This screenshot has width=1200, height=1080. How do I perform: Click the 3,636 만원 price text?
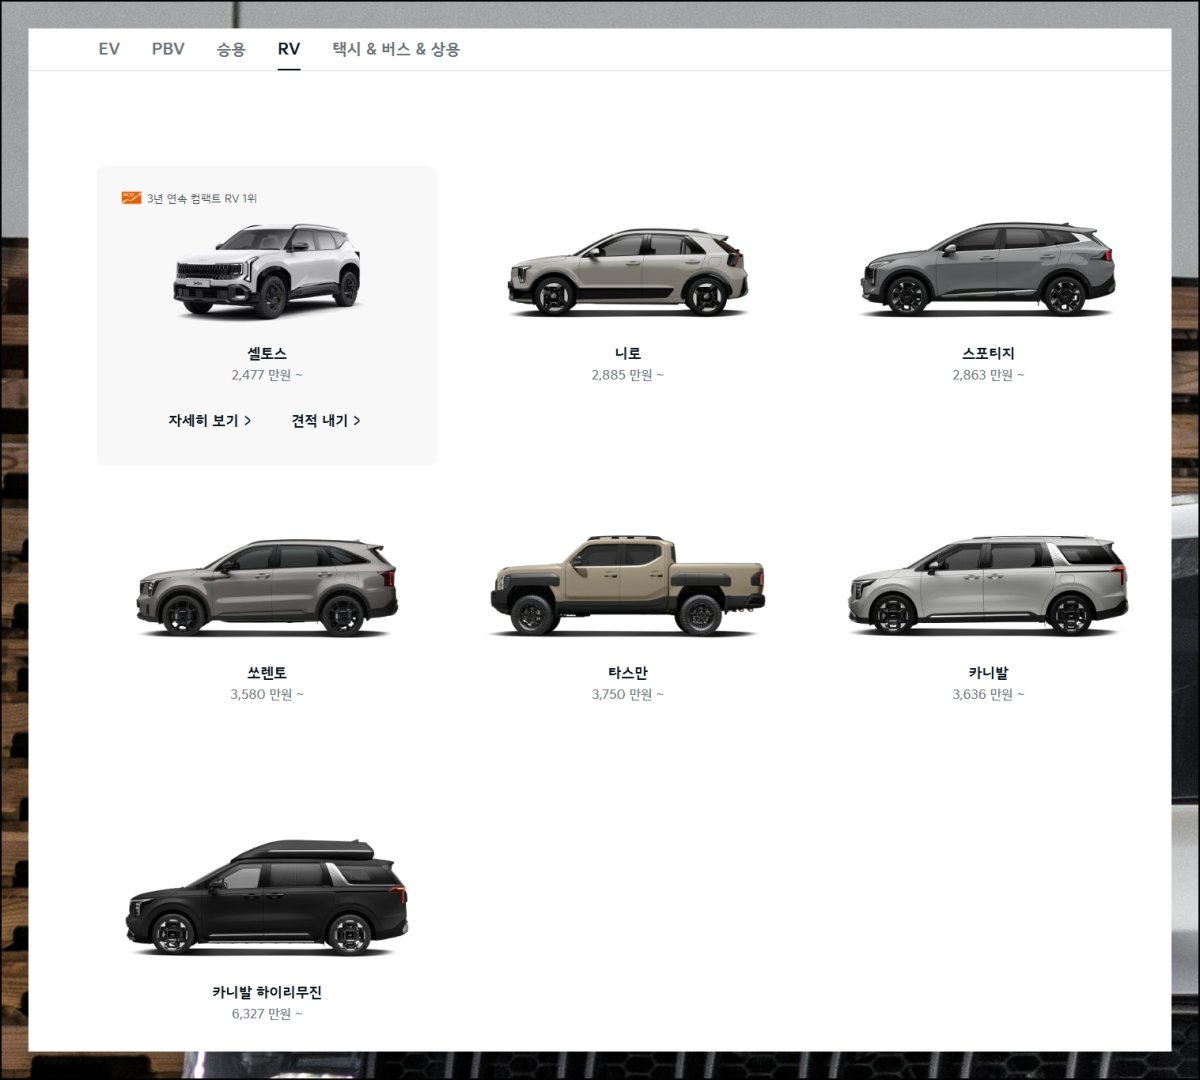(988, 694)
